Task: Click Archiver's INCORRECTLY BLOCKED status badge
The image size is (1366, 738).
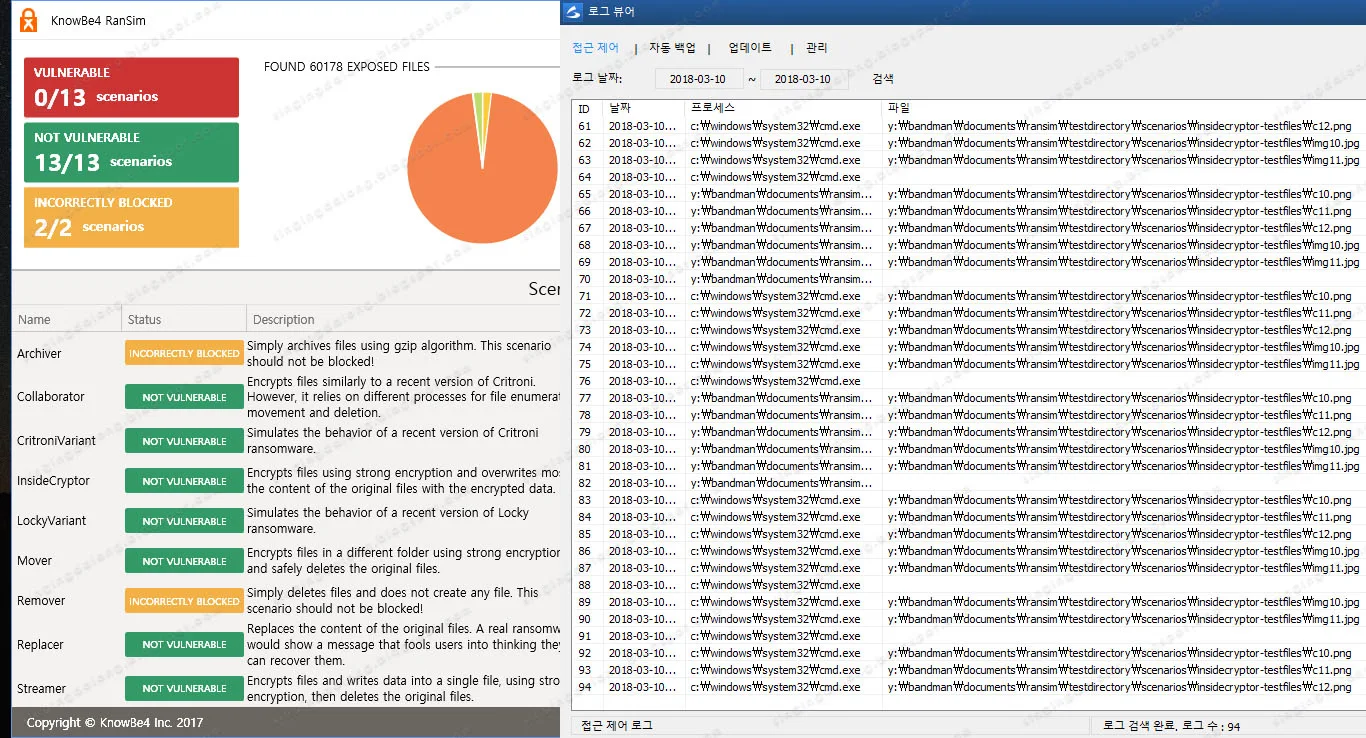Action: [184, 353]
